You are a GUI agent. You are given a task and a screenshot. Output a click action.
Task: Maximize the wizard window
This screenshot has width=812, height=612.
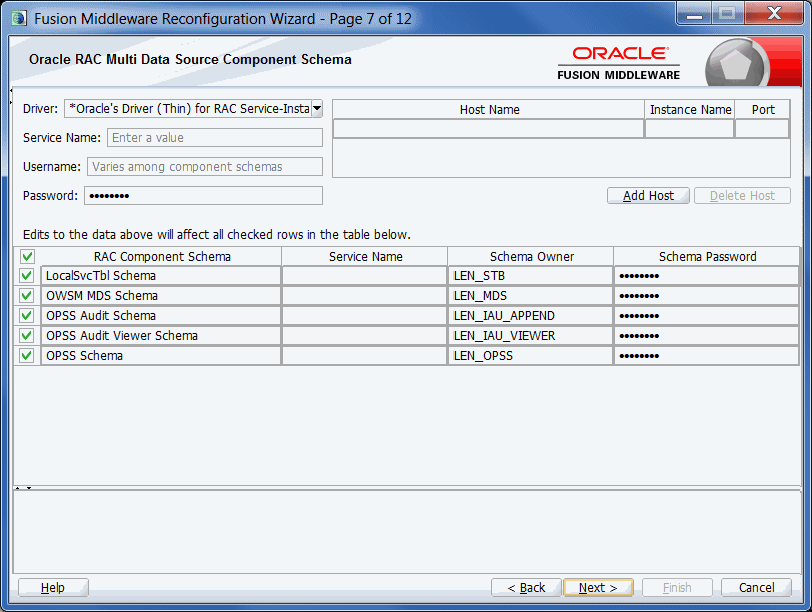(x=727, y=14)
